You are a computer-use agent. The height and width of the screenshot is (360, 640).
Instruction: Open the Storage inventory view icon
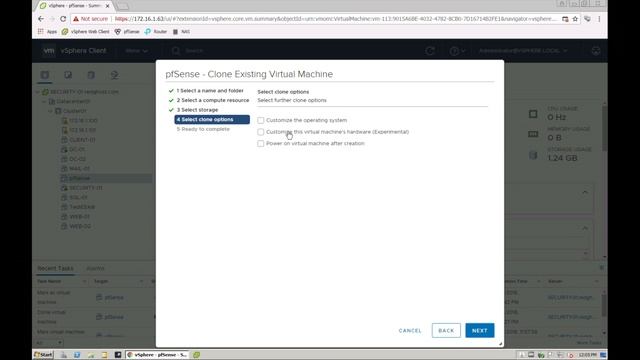pyautogui.click(x=91, y=75)
